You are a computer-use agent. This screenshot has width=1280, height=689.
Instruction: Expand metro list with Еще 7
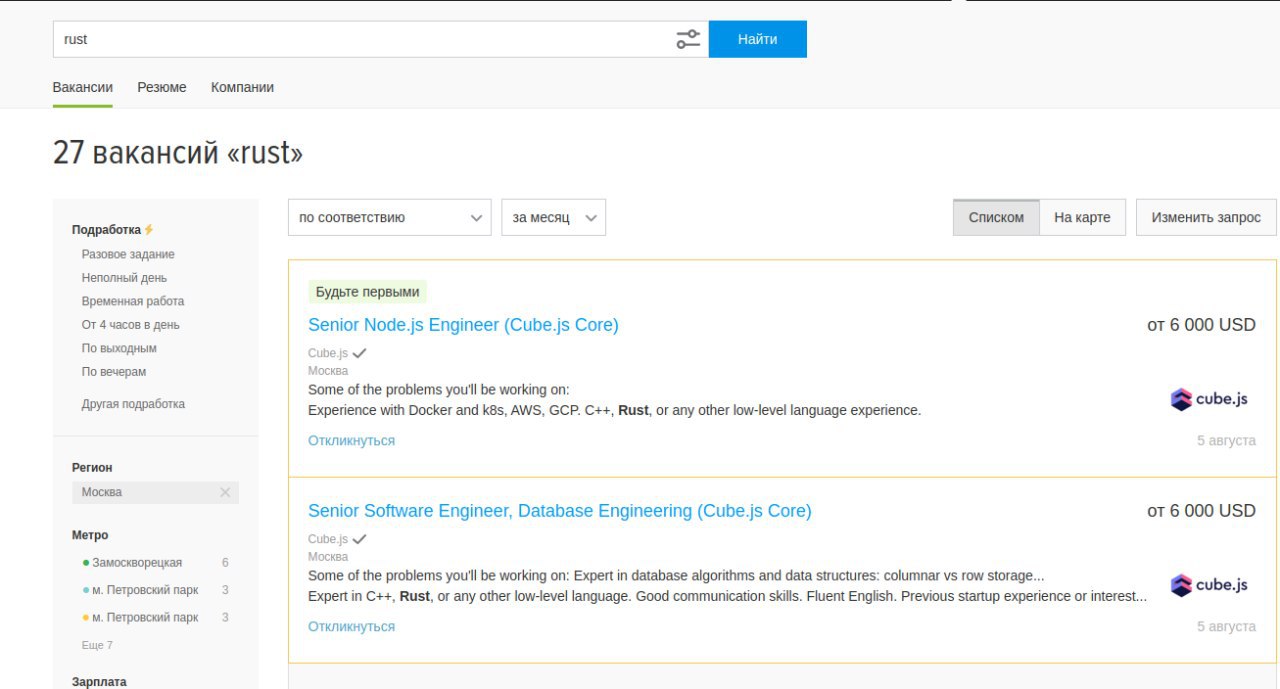[x=97, y=645]
